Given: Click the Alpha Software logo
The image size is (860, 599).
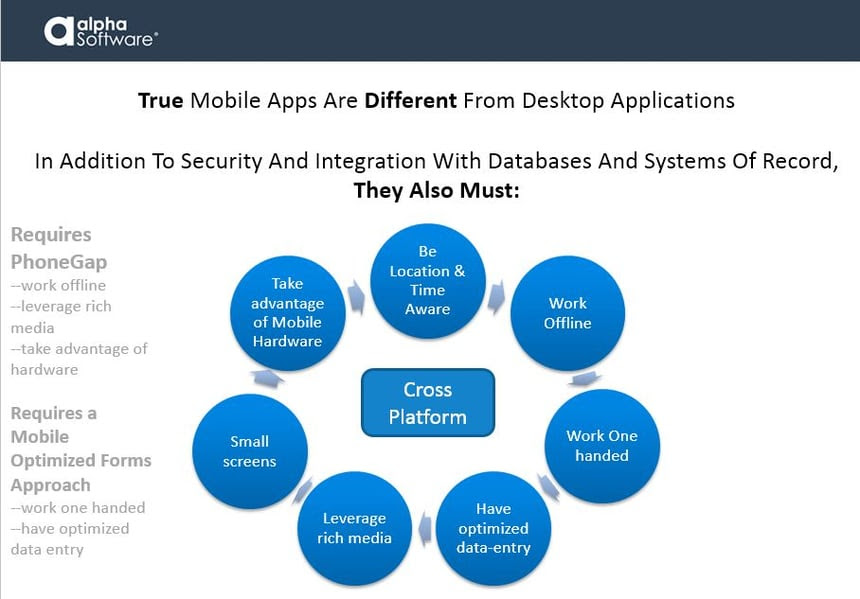Looking at the screenshot, I should pos(100,30).
